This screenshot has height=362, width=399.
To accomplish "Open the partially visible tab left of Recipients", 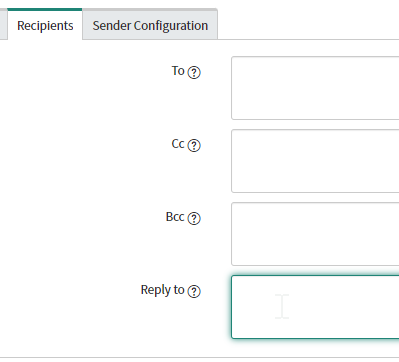I will (3, 25).
